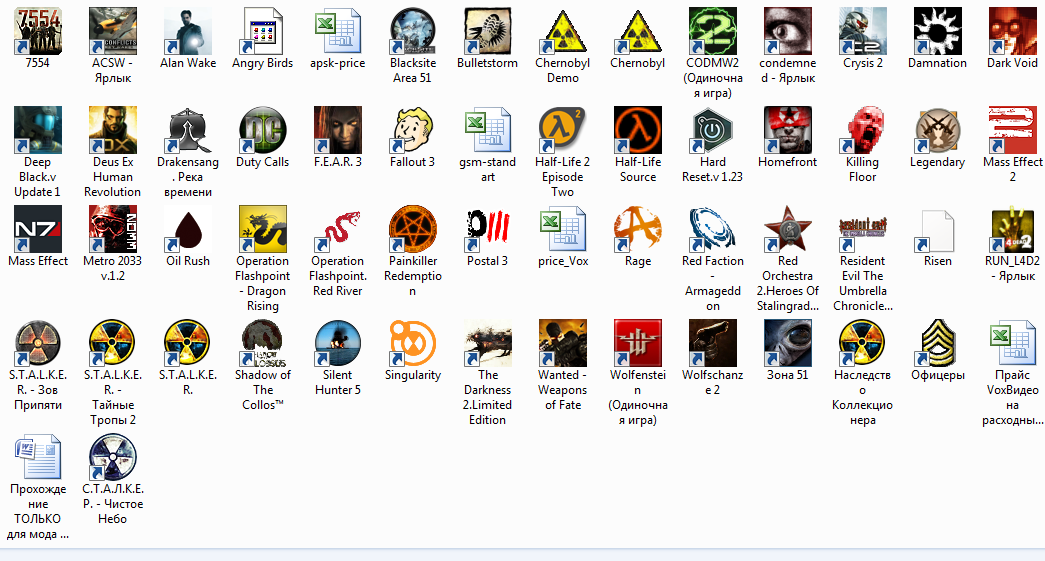Open the Зона 51 alien icon
This screenshot has width=1045, height=561.
(788, 343)
